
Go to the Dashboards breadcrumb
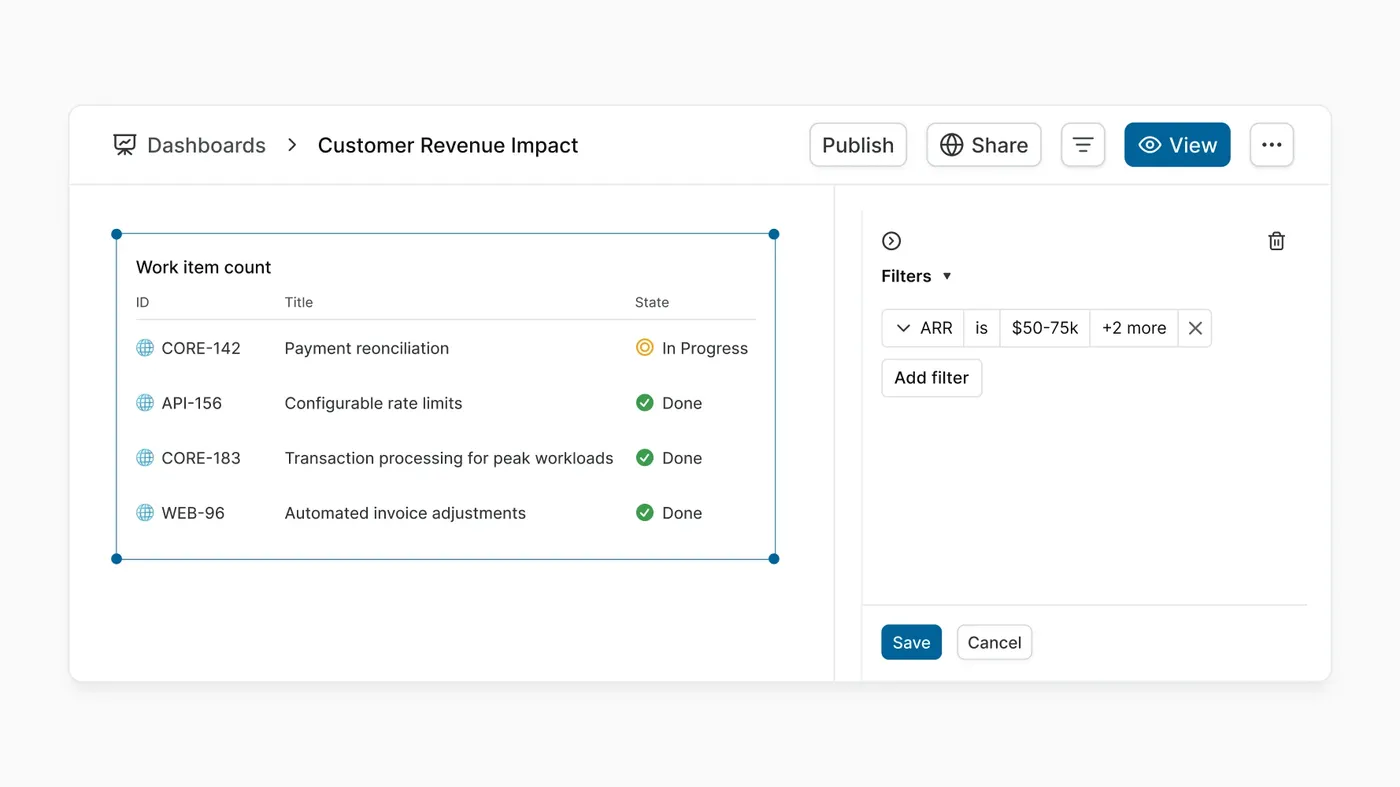pos(206,145)
